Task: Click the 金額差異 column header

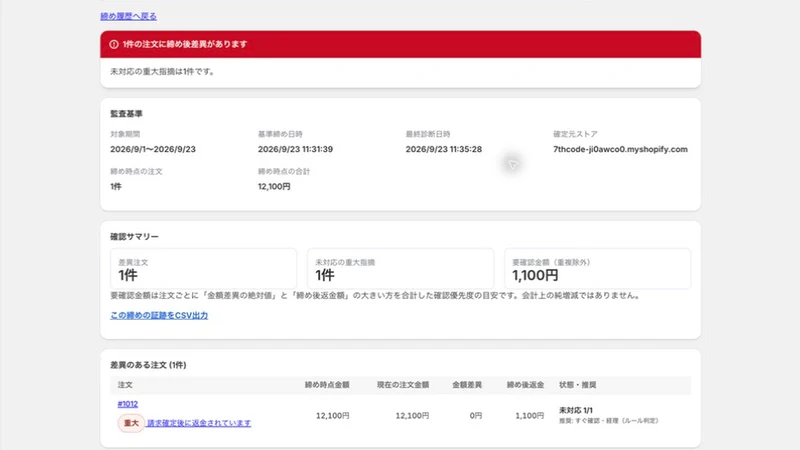Action: point(467,385)
